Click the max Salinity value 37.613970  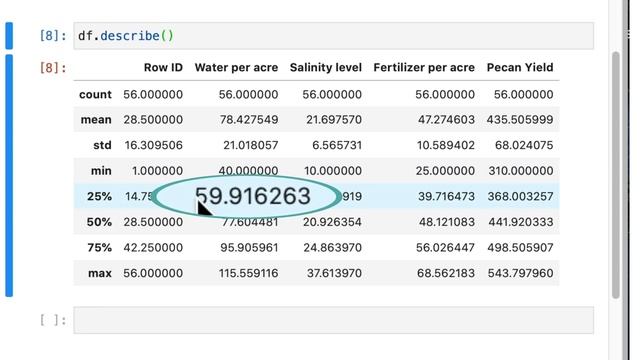334,273
